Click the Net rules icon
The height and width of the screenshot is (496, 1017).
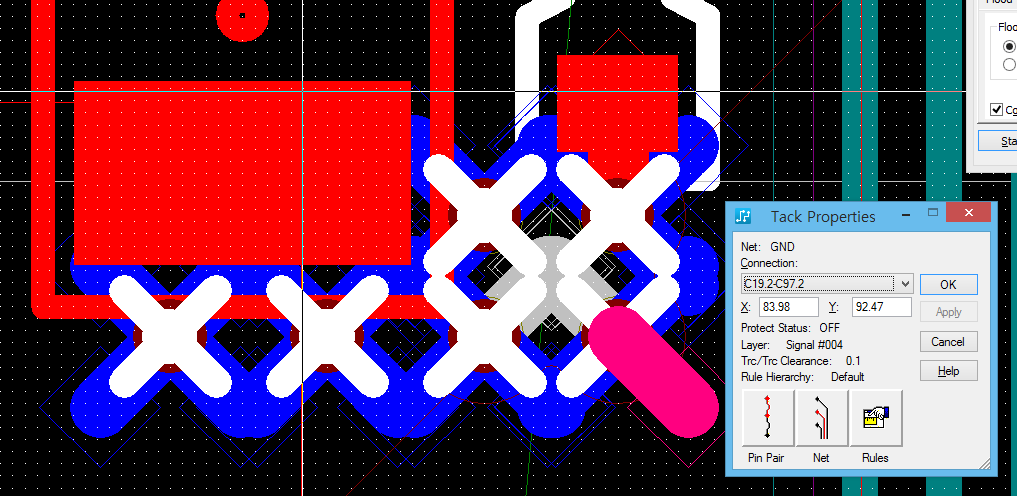pyautogui.click(x=821, y=417)
